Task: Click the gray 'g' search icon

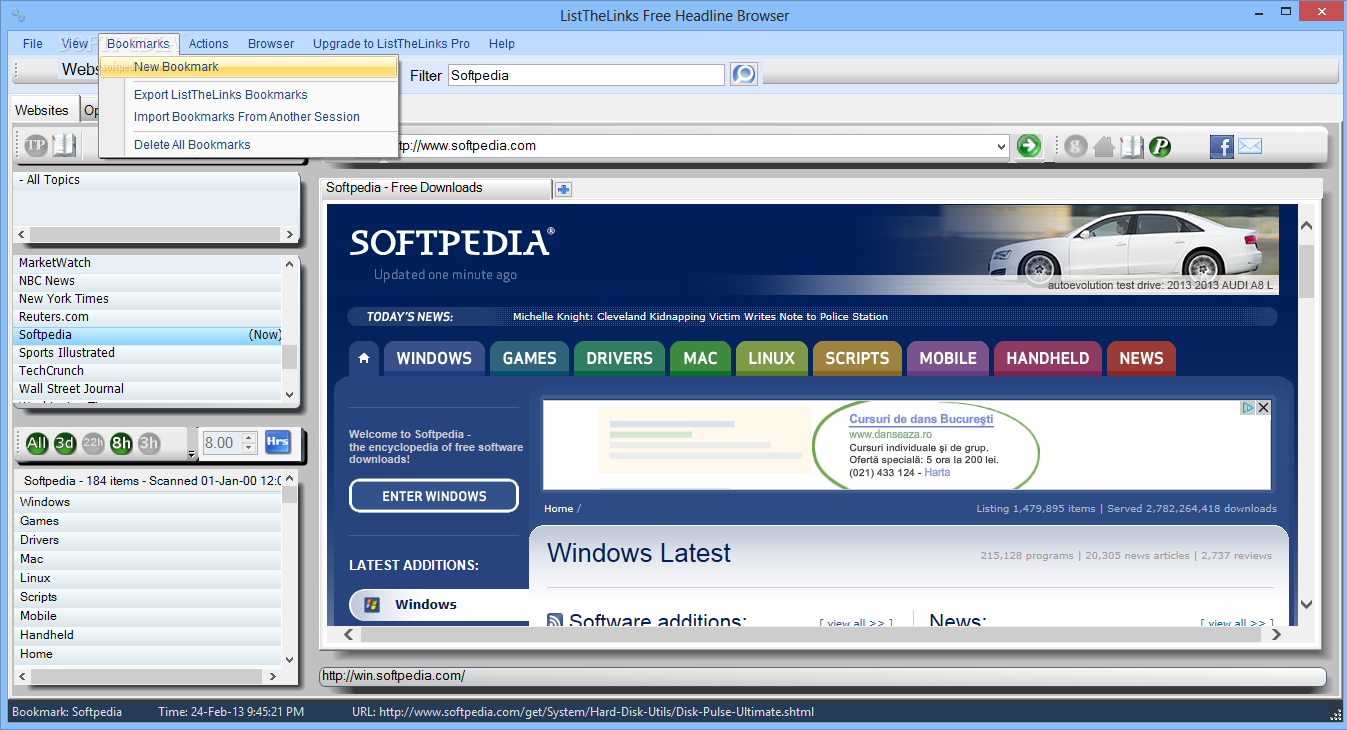Action: point(1076,147)
